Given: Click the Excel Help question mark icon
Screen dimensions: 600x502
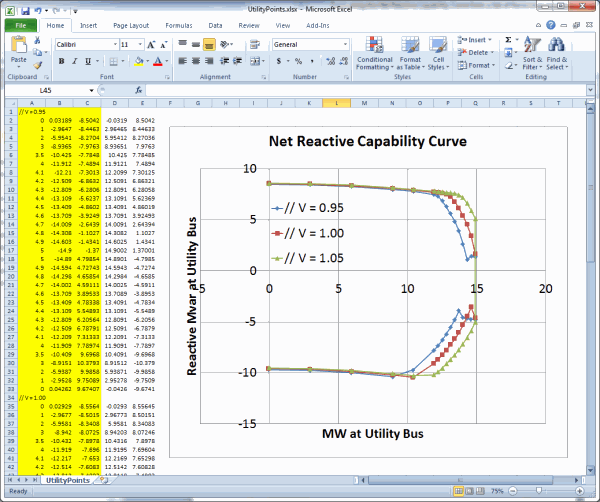Looking at the screenshot, I should point(551,25).
